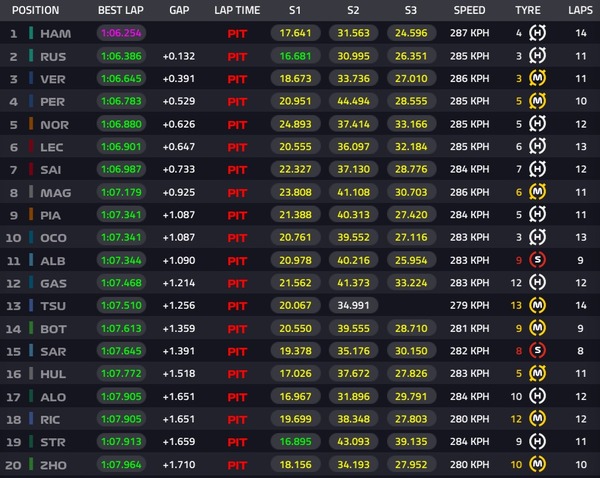Click GAS's hard tyre icon
Viewport: 600px width, 478px height.
537,282
